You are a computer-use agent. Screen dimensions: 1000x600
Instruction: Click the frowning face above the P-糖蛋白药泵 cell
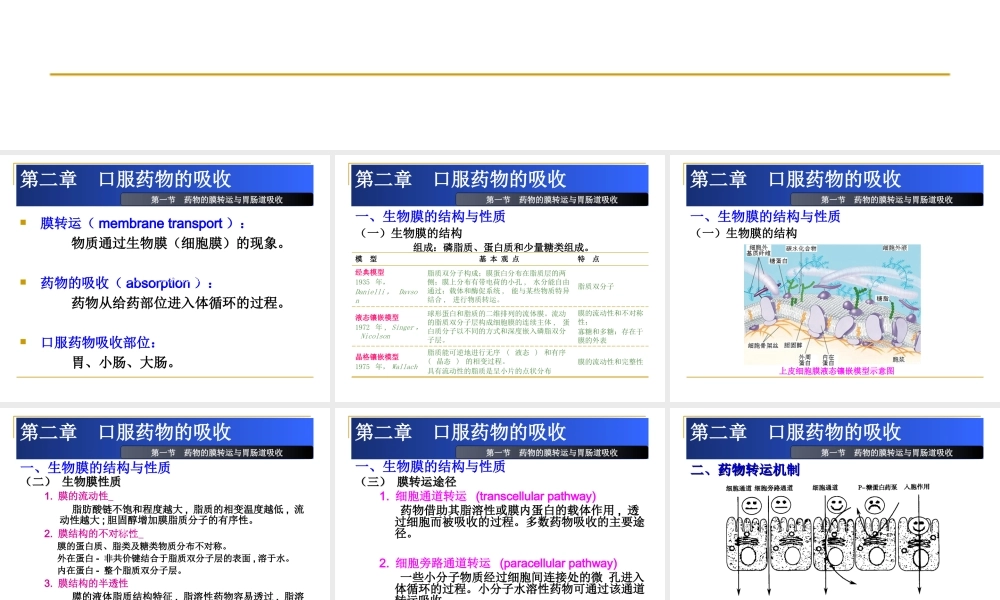point(875,505)
